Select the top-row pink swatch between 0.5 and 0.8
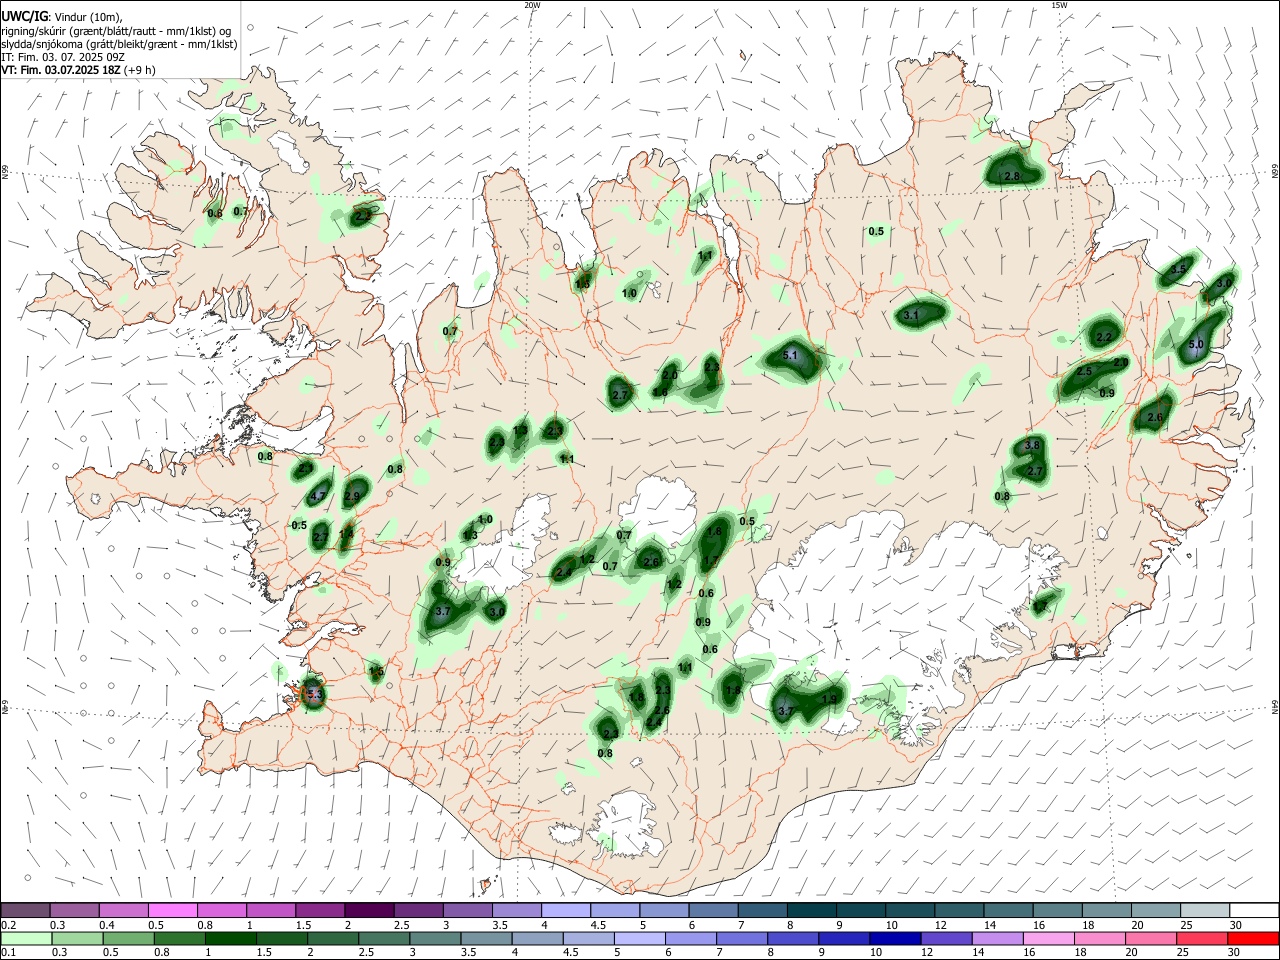Image resolution: width=1280 pixels, height=960 pixels. 172,911
